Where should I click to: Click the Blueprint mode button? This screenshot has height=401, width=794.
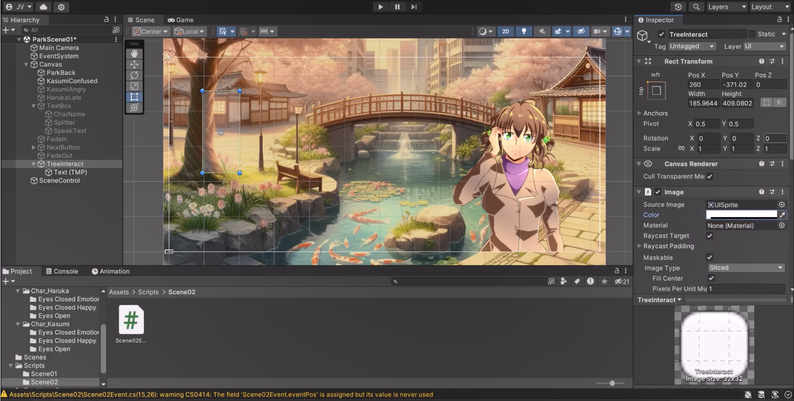[x=766, y=103]
